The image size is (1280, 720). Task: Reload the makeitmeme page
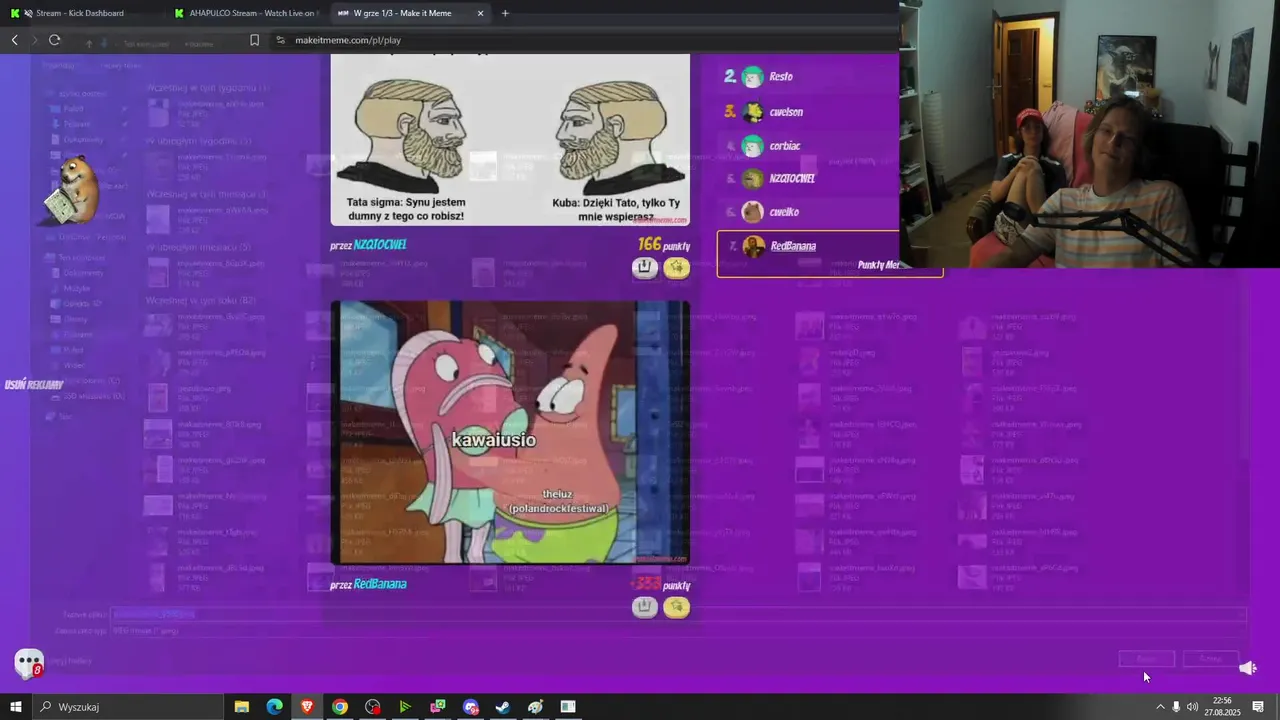(x=55, y=40)
